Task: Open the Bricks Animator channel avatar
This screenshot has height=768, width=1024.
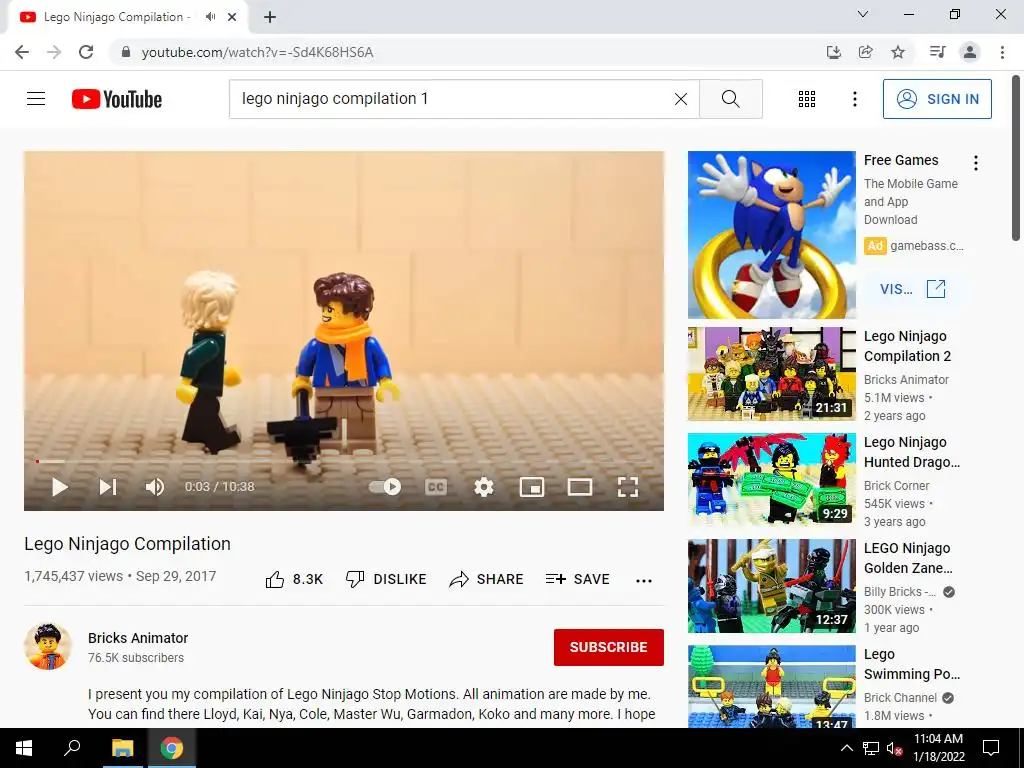Action: (47, 647)
